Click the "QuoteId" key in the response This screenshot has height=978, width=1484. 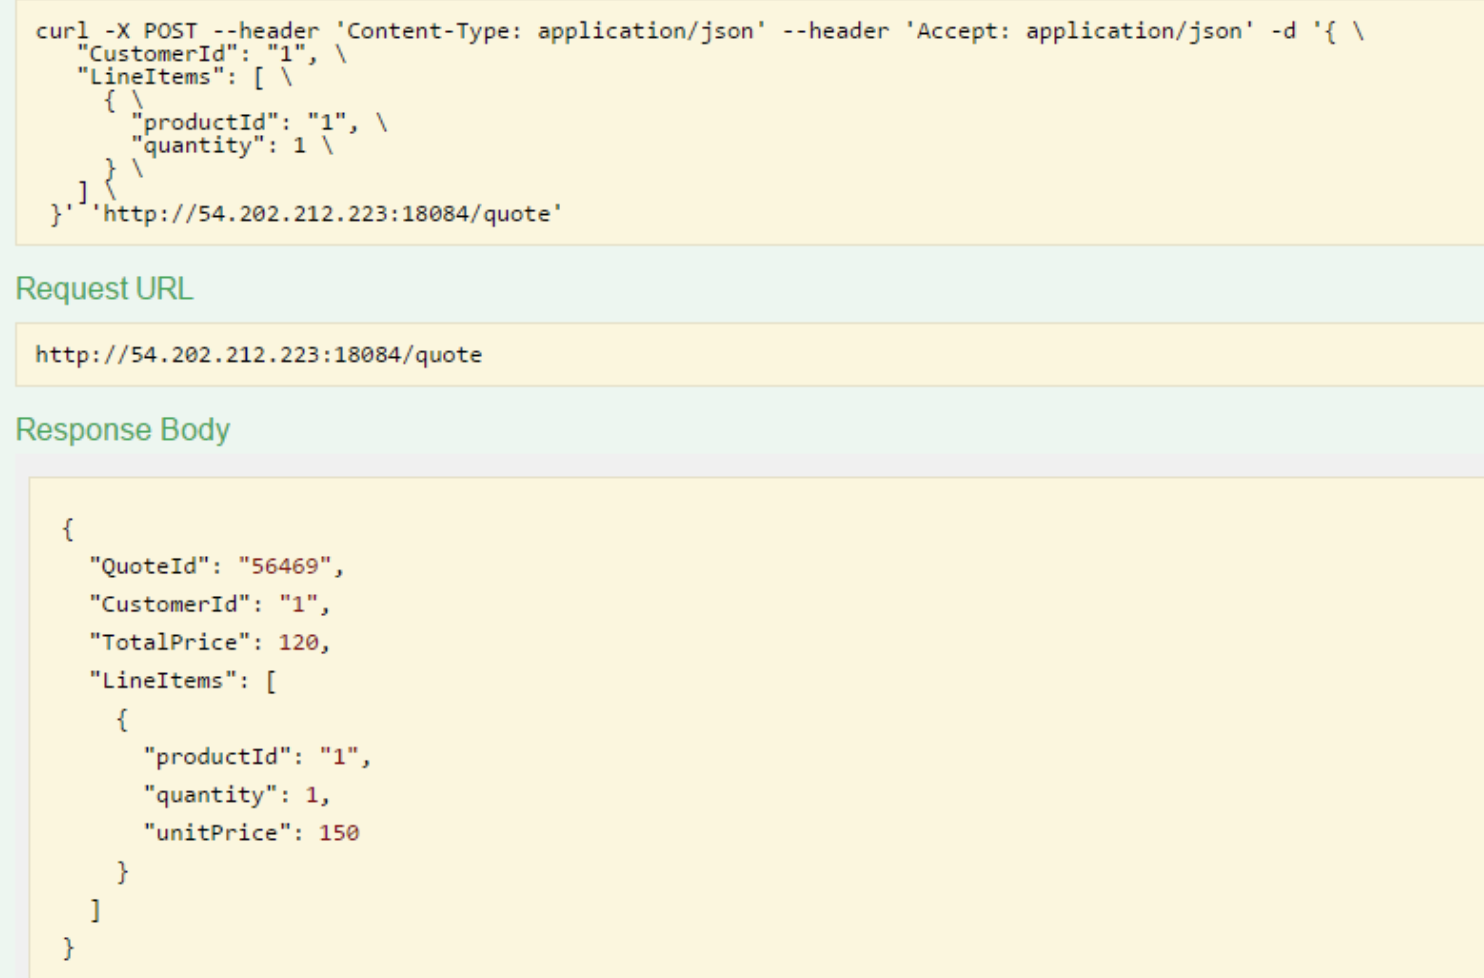(150, 566)
